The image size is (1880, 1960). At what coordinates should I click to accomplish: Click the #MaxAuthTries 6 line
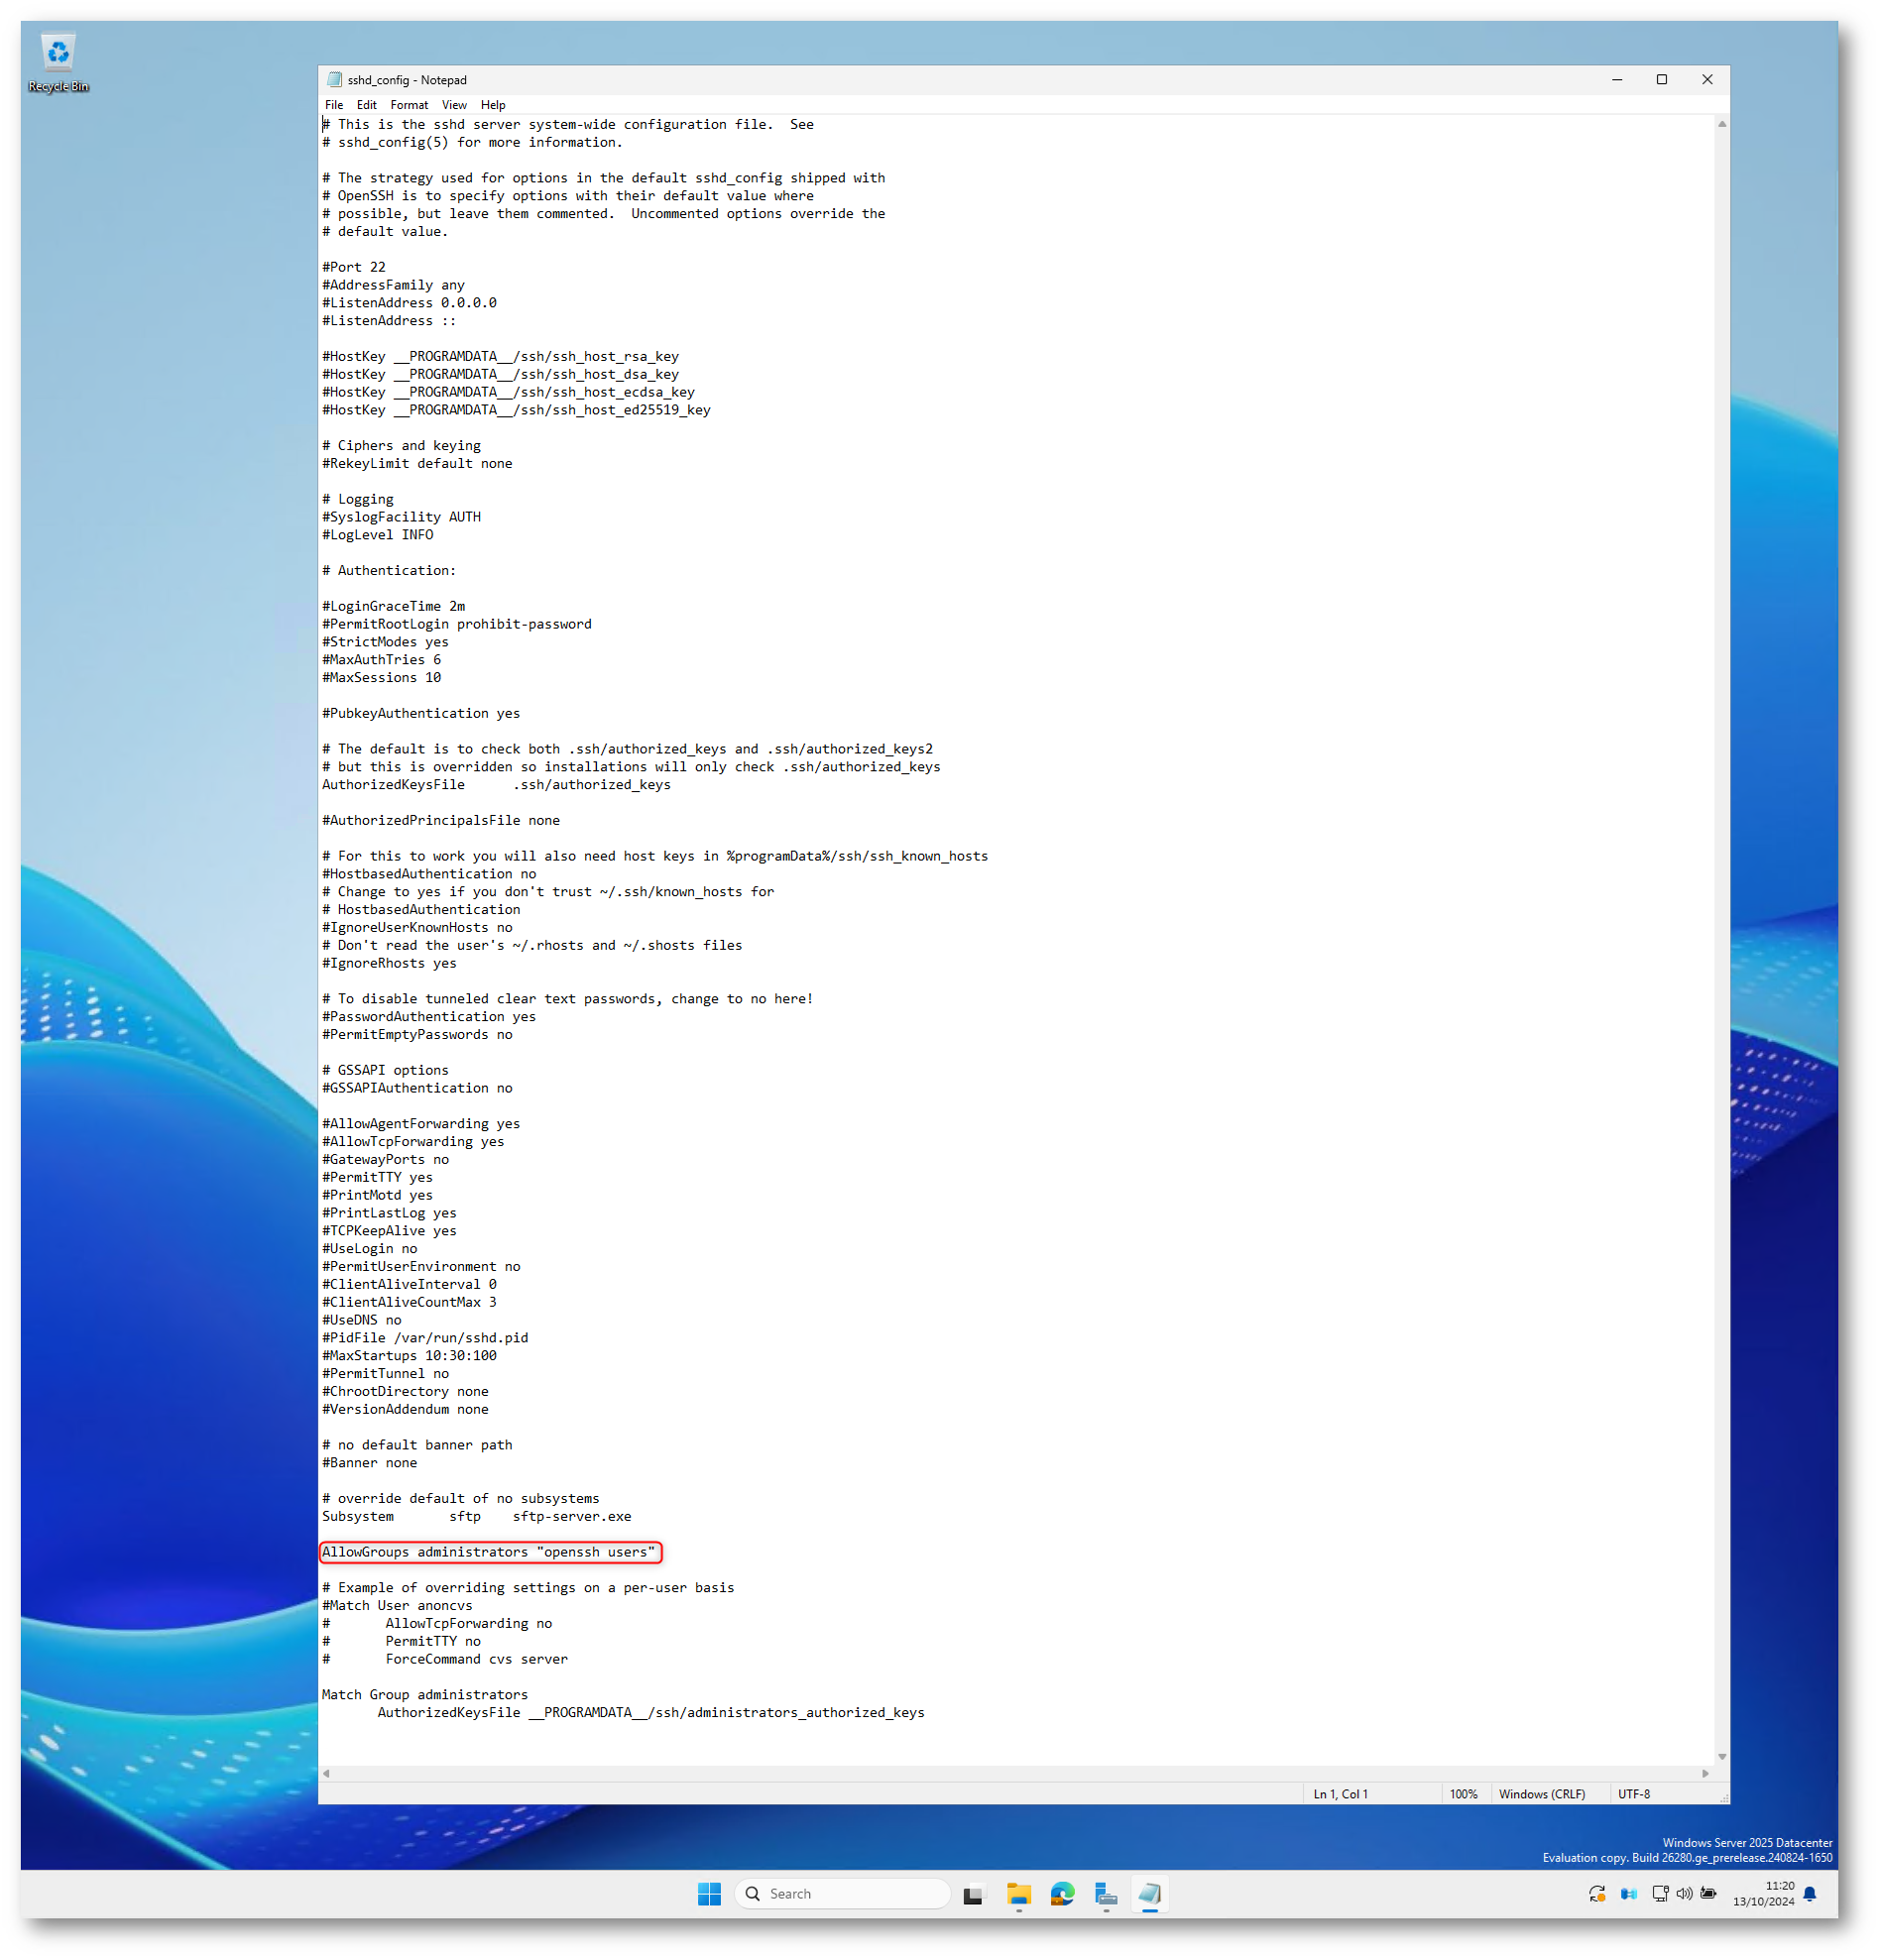[381, 660]
